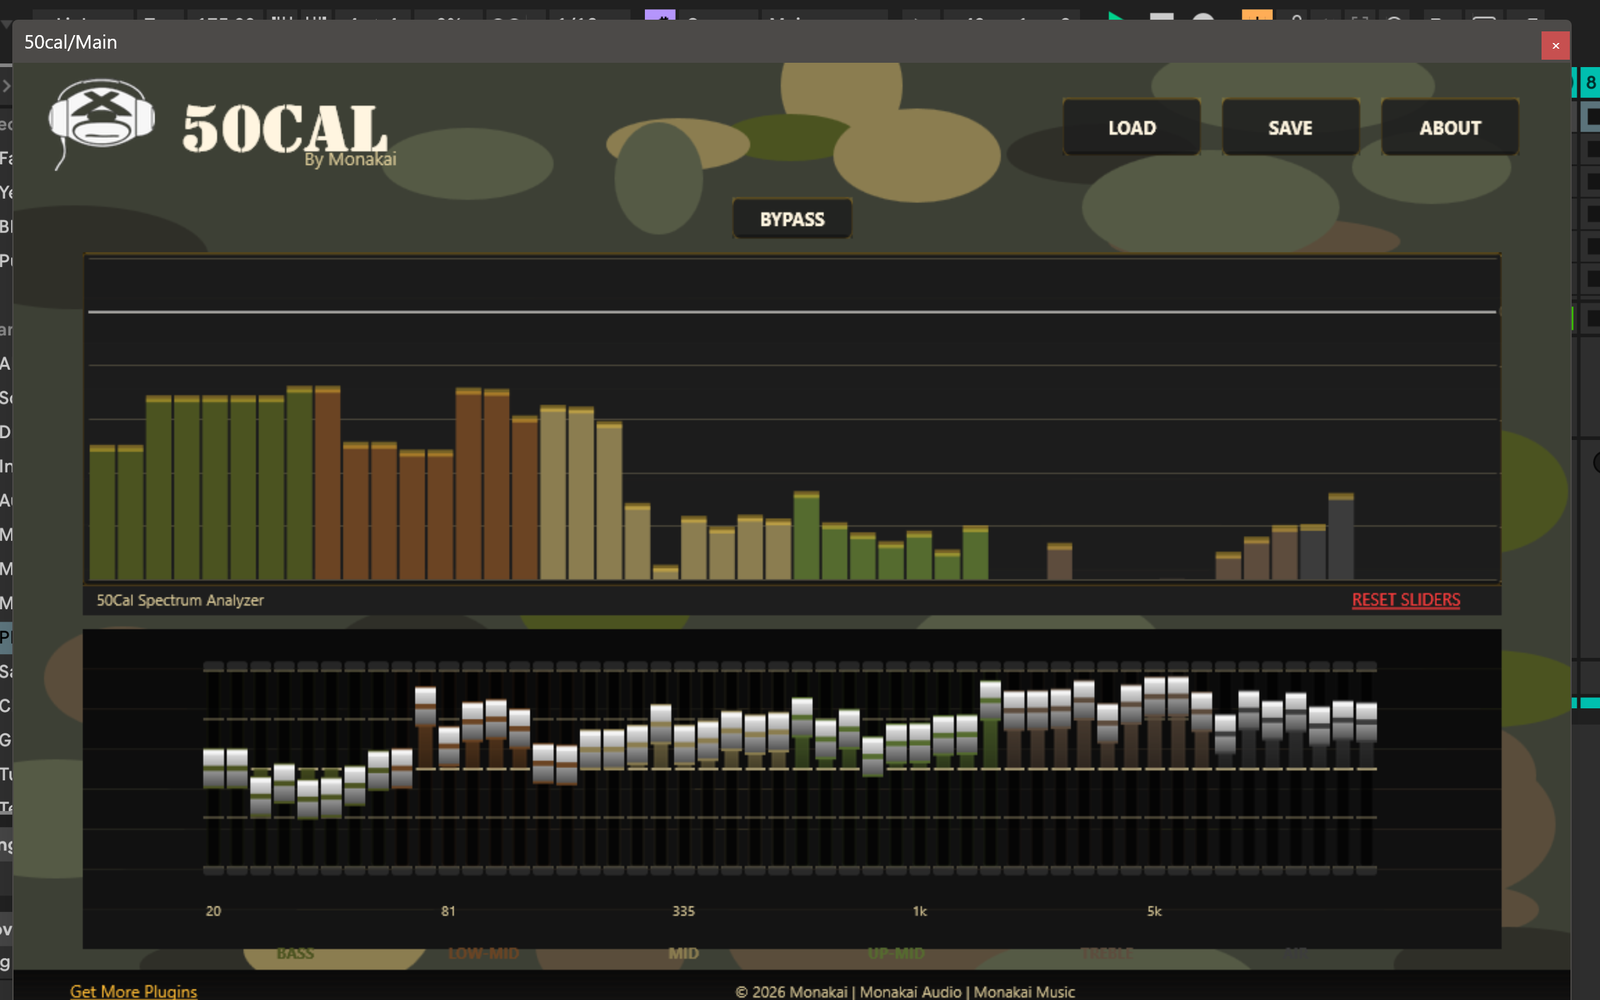Screen dimensions: 1600x1000
Task: Click the 50CAL title text
Action: 285,128
